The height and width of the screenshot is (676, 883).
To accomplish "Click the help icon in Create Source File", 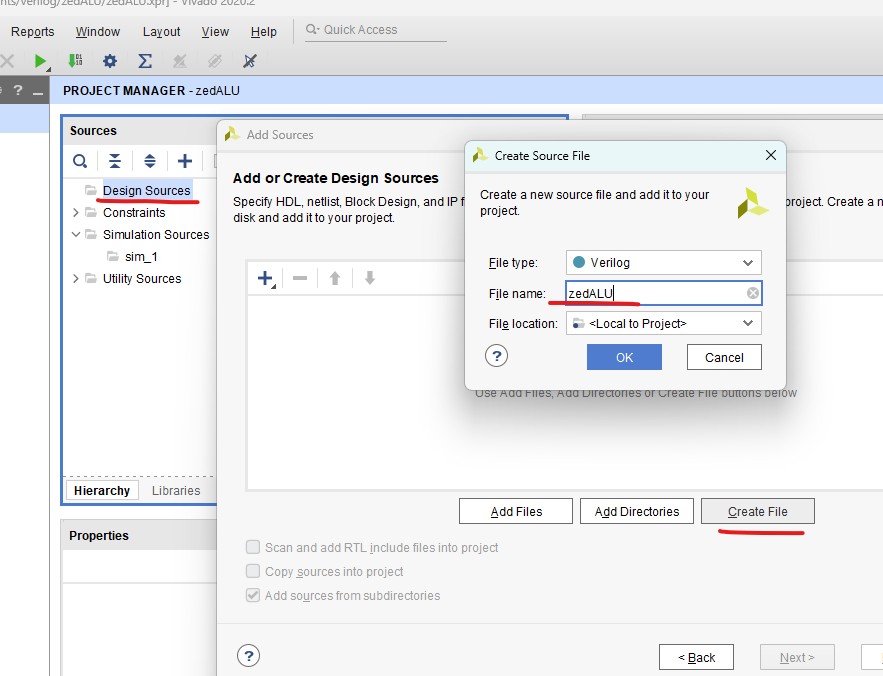I will [496, 356].
